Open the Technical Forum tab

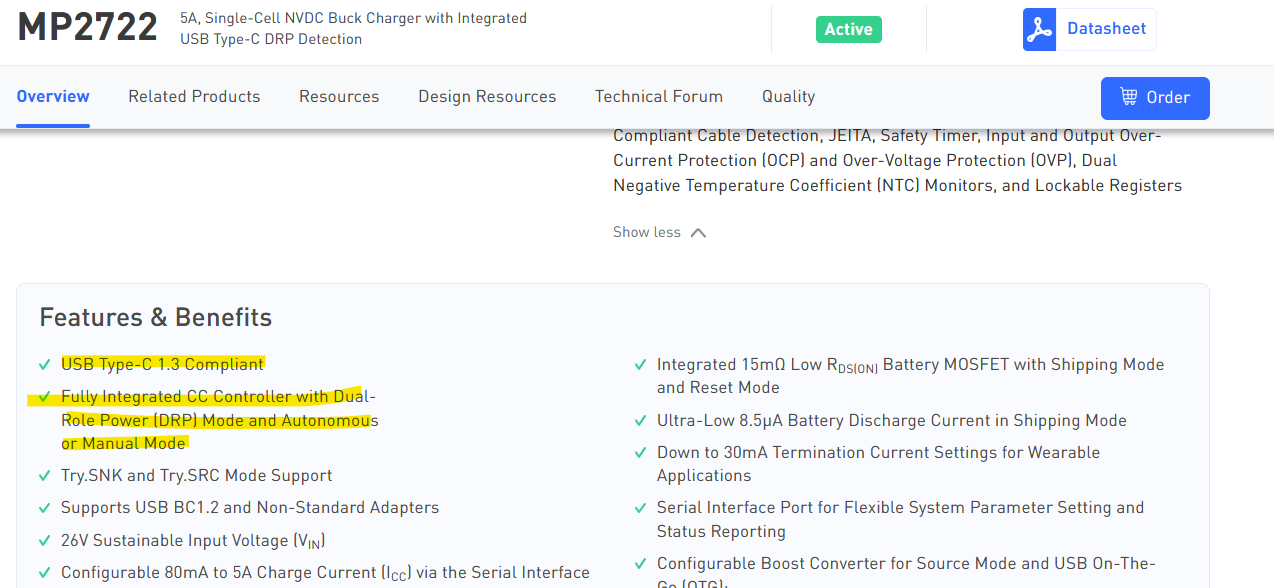coord(659,97)
